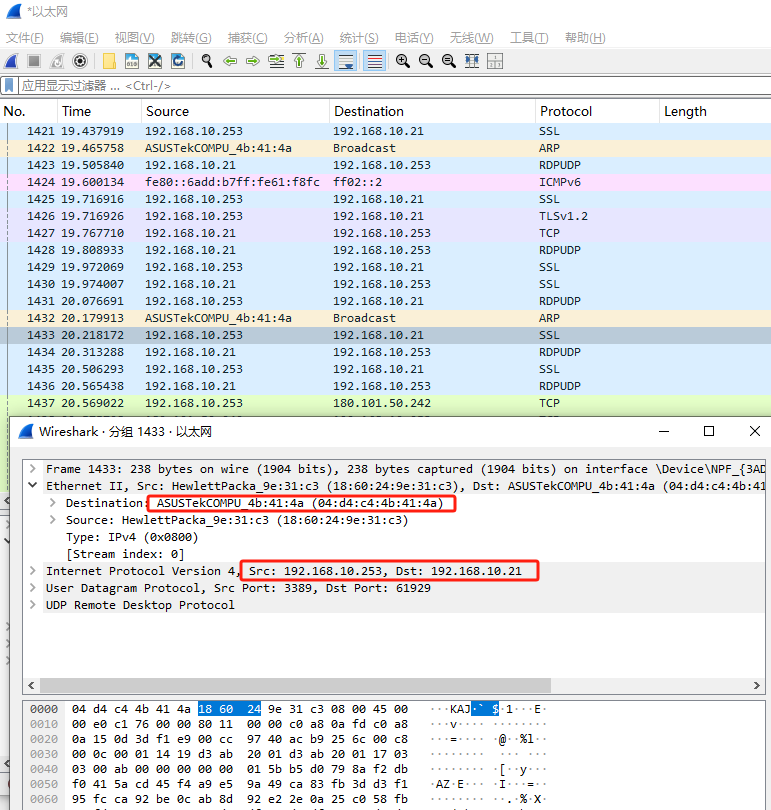Reload the capture file
This screenshot has height=810, width=771.
(x=178, y=61)
